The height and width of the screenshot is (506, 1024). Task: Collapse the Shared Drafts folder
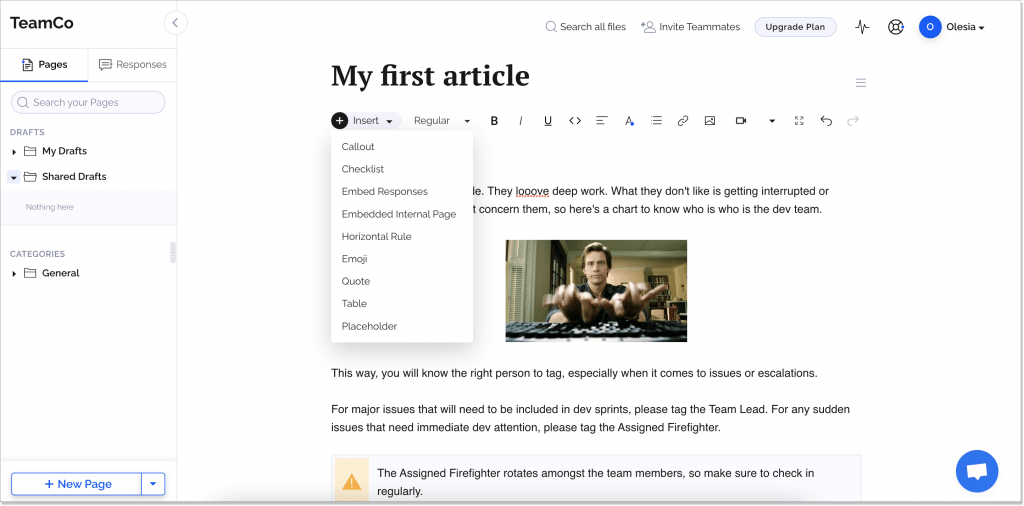[x=14, y=177]
